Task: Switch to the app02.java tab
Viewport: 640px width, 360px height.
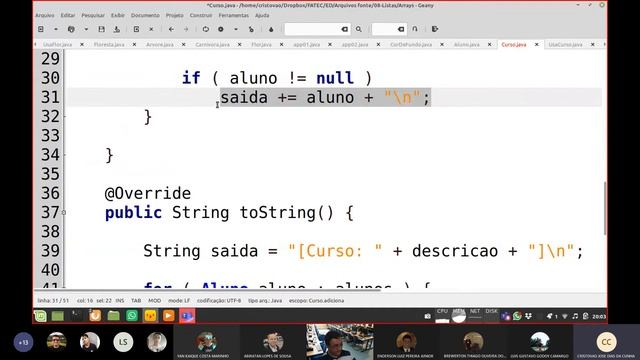Action: [x=355, y=44]
